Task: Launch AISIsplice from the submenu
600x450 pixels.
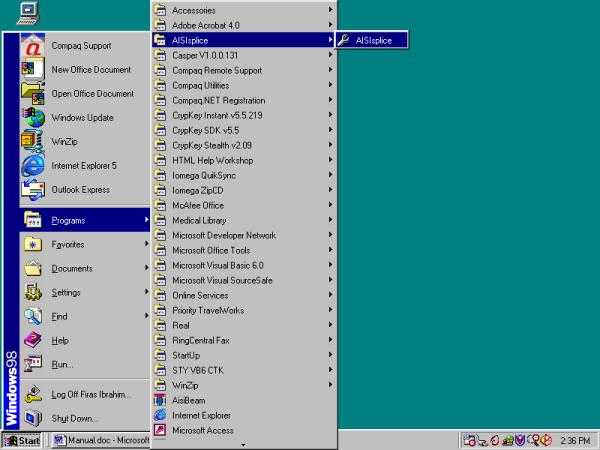Action: point(372,40)
